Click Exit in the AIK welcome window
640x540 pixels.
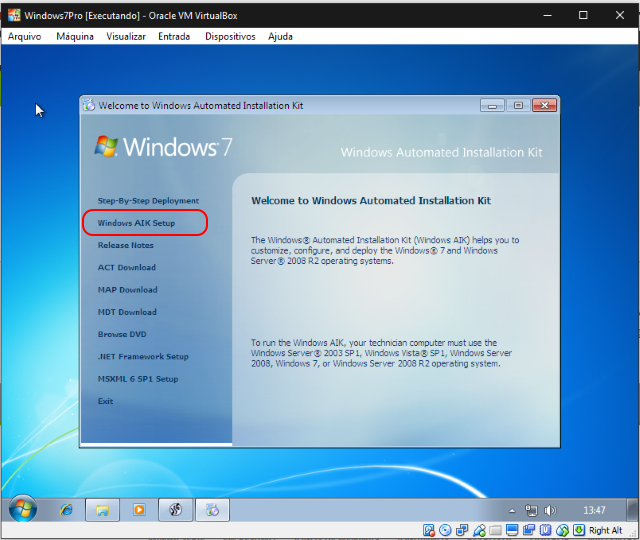click(105, 401)
